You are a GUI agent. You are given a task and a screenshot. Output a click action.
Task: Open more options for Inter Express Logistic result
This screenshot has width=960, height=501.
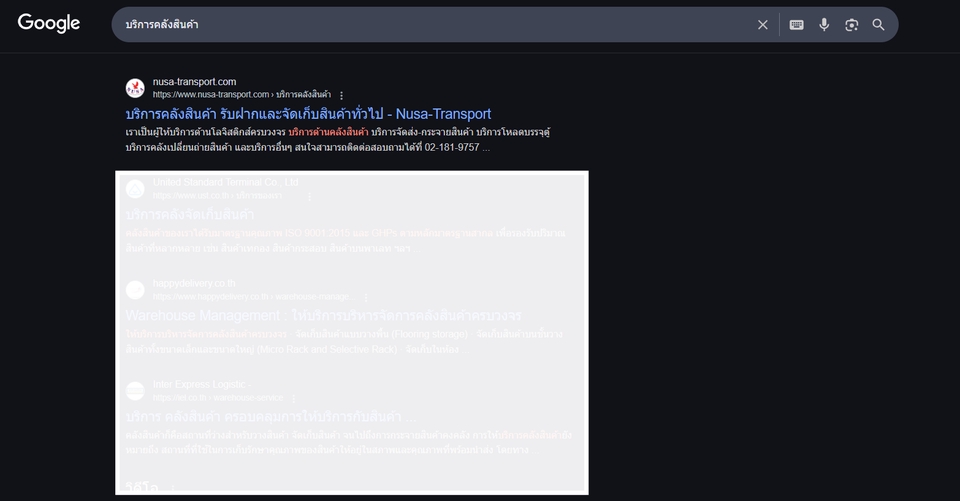coord(294,398)
